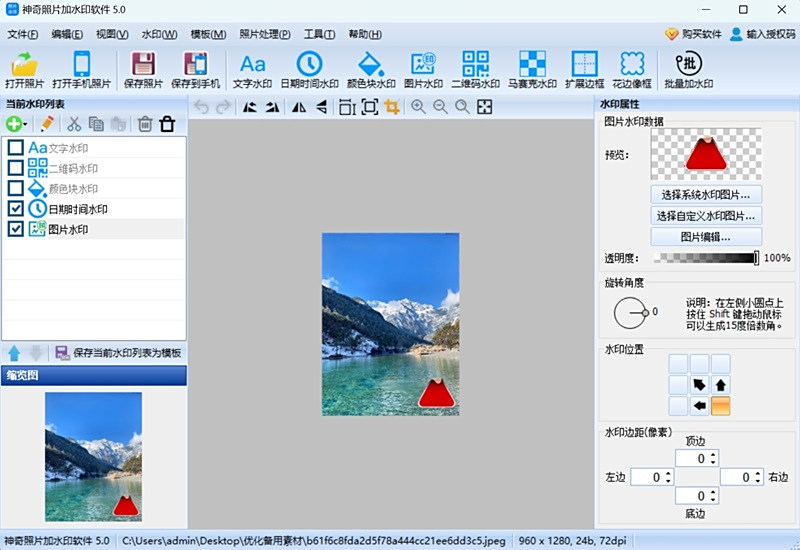Click the 二维码水印 (QR code watermark) toolbar icon

tap(475, 68)
